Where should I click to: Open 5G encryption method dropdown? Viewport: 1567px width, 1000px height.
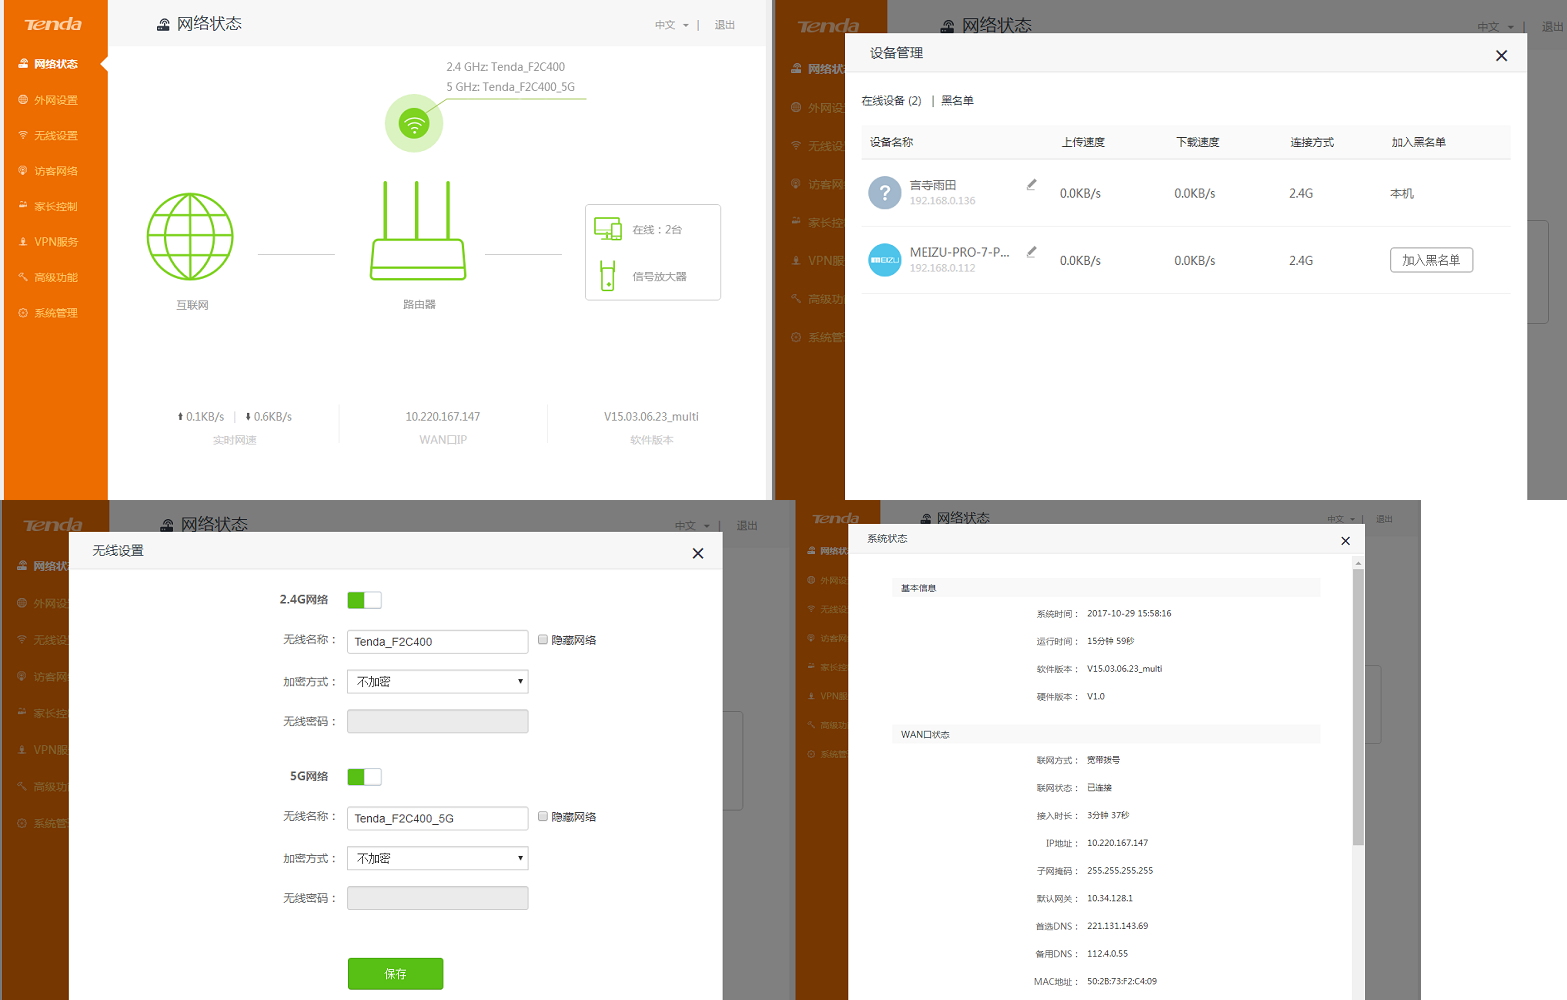coord(437,859)
